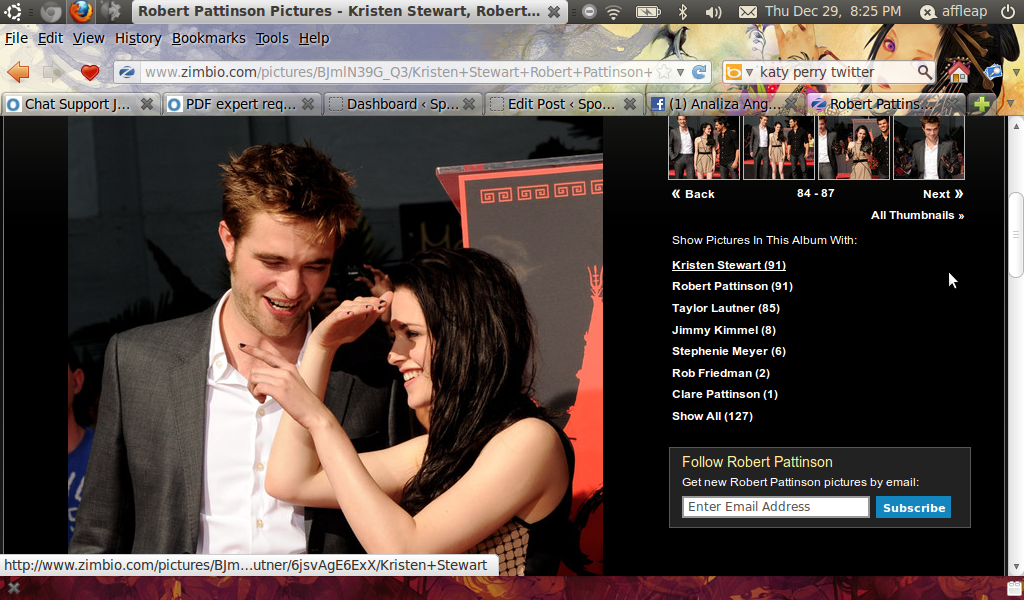1024x600 pixels.
Task: Open the Help menu
Action: (313, 39)
